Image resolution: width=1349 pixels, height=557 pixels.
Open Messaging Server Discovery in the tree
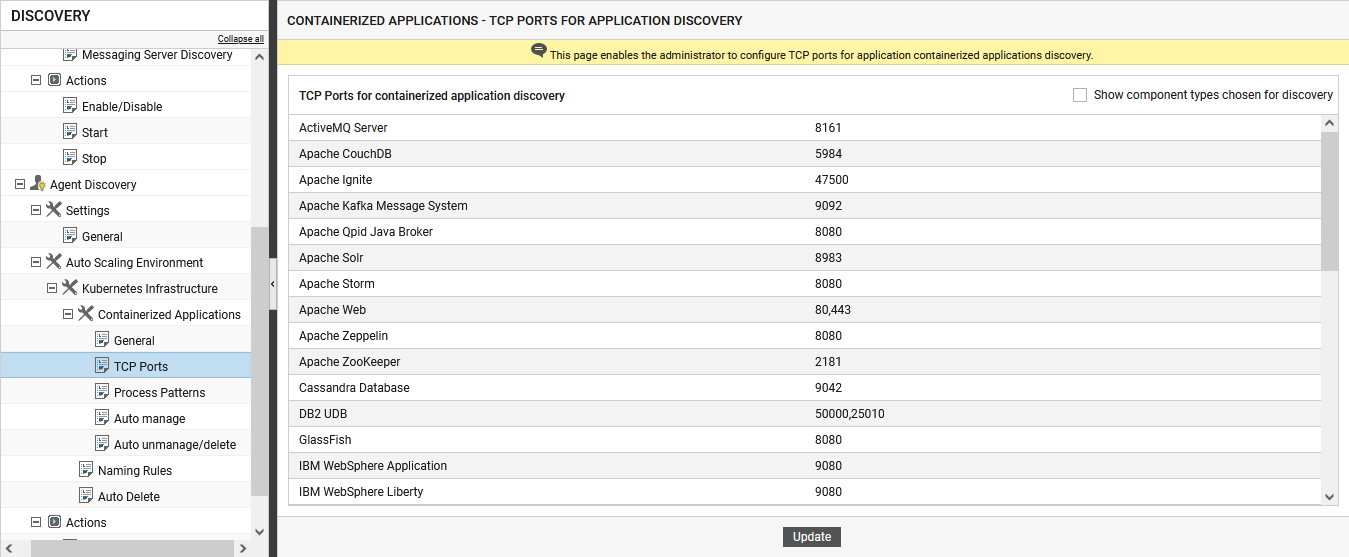tap(157, 55)
